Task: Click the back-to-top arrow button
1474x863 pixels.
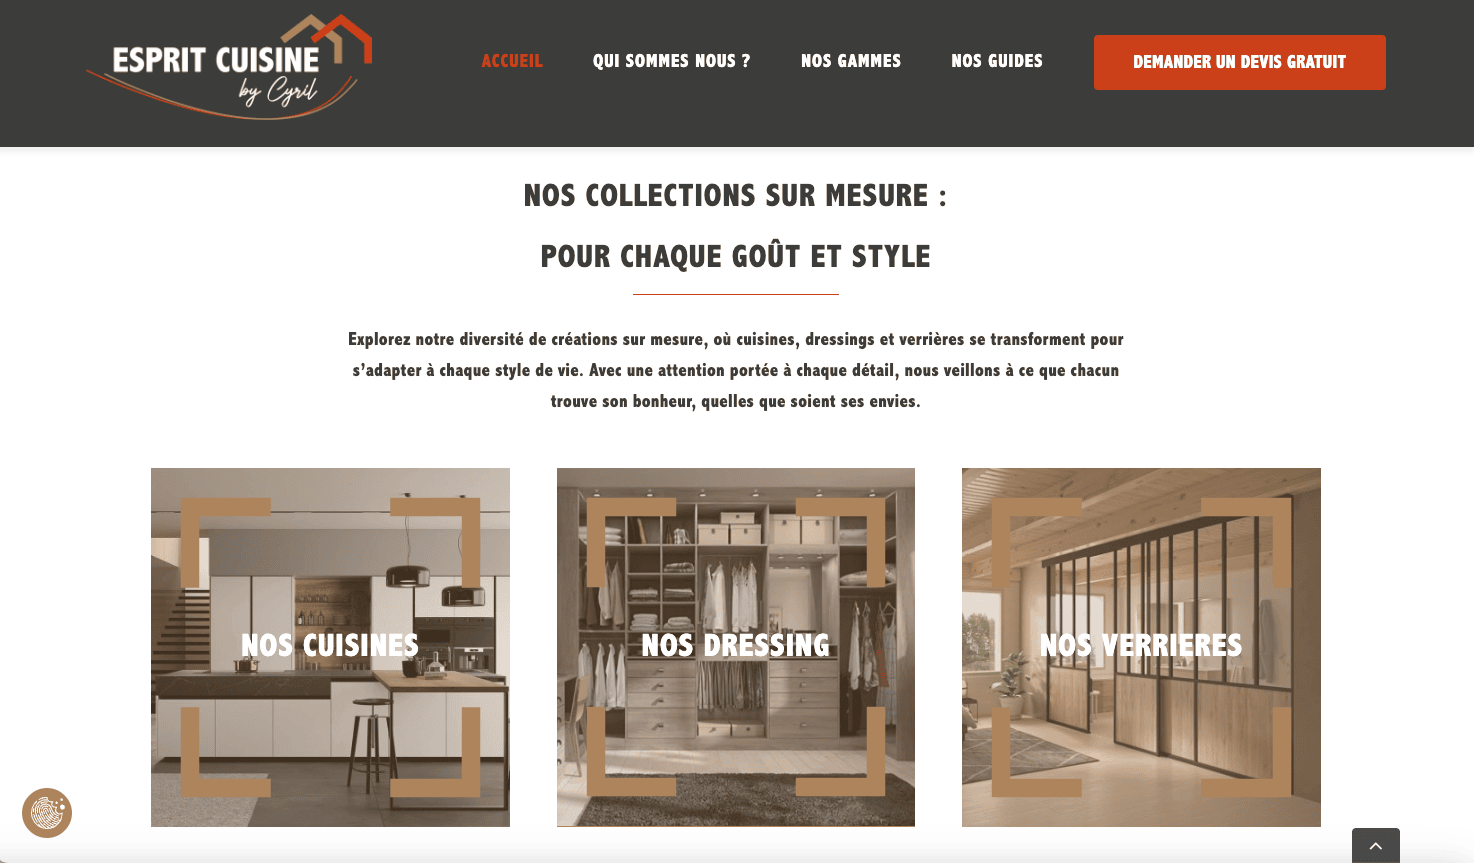Action: (x=1375, y=845)
